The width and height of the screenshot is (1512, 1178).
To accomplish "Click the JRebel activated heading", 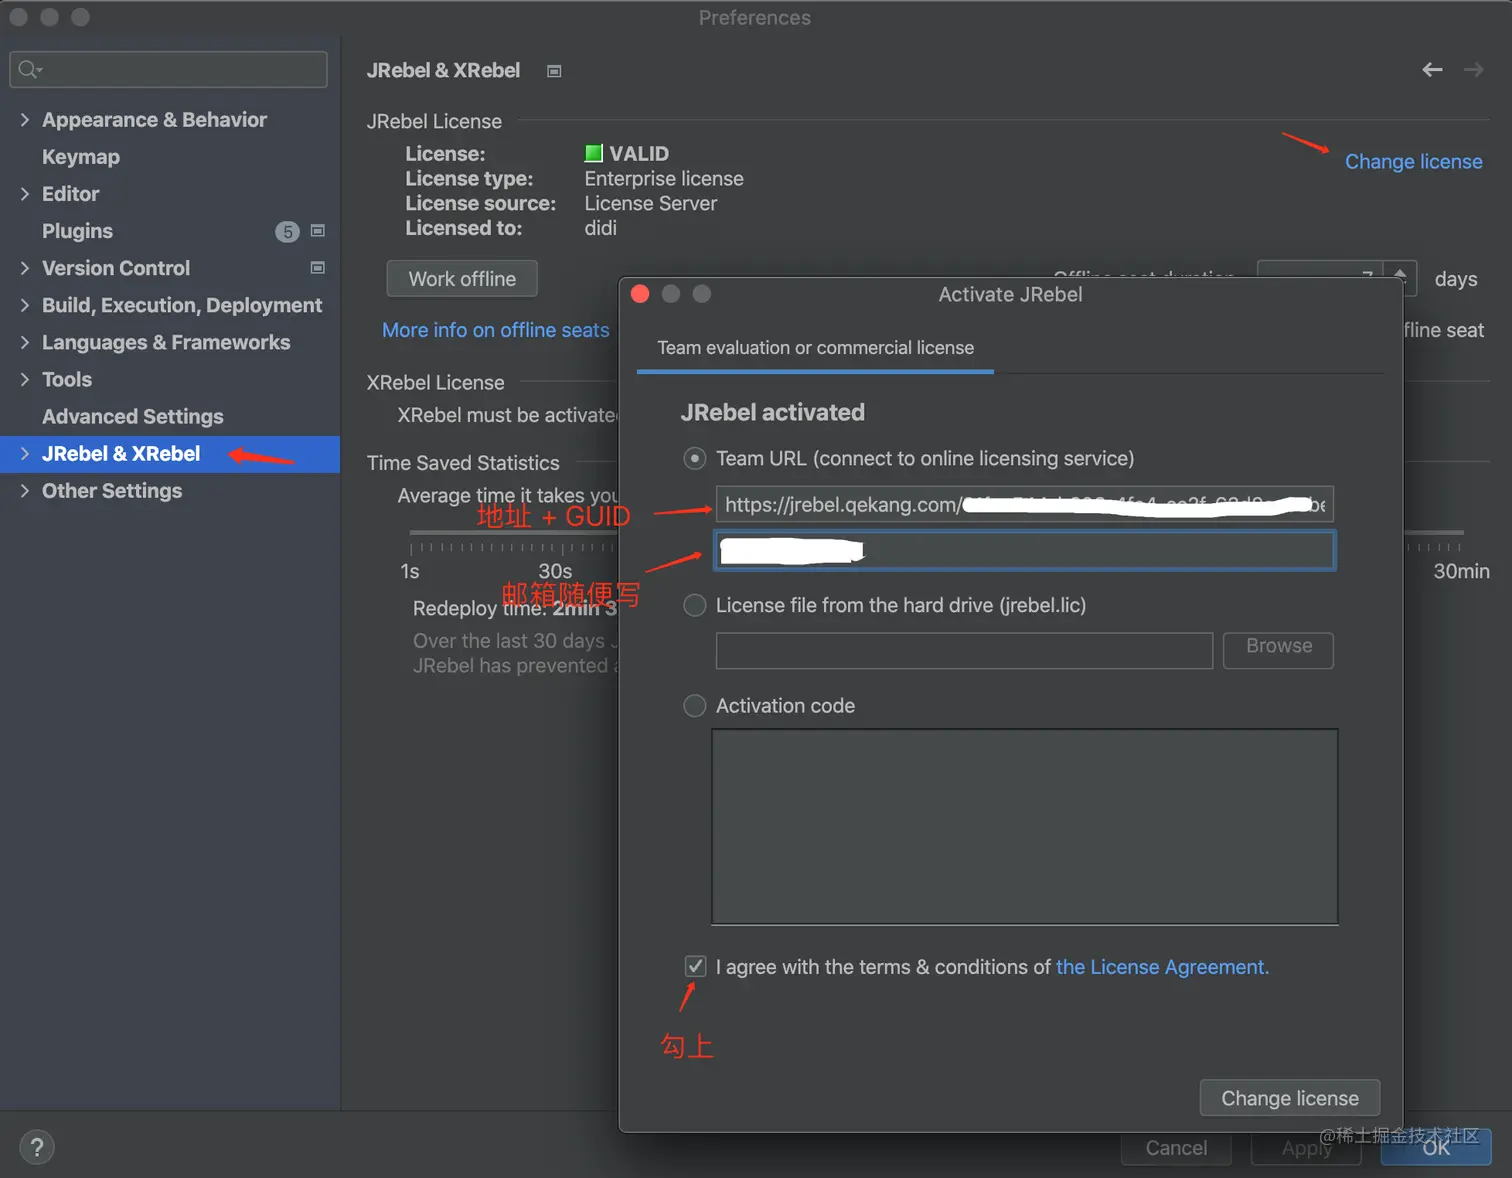I will click(773, 412).
